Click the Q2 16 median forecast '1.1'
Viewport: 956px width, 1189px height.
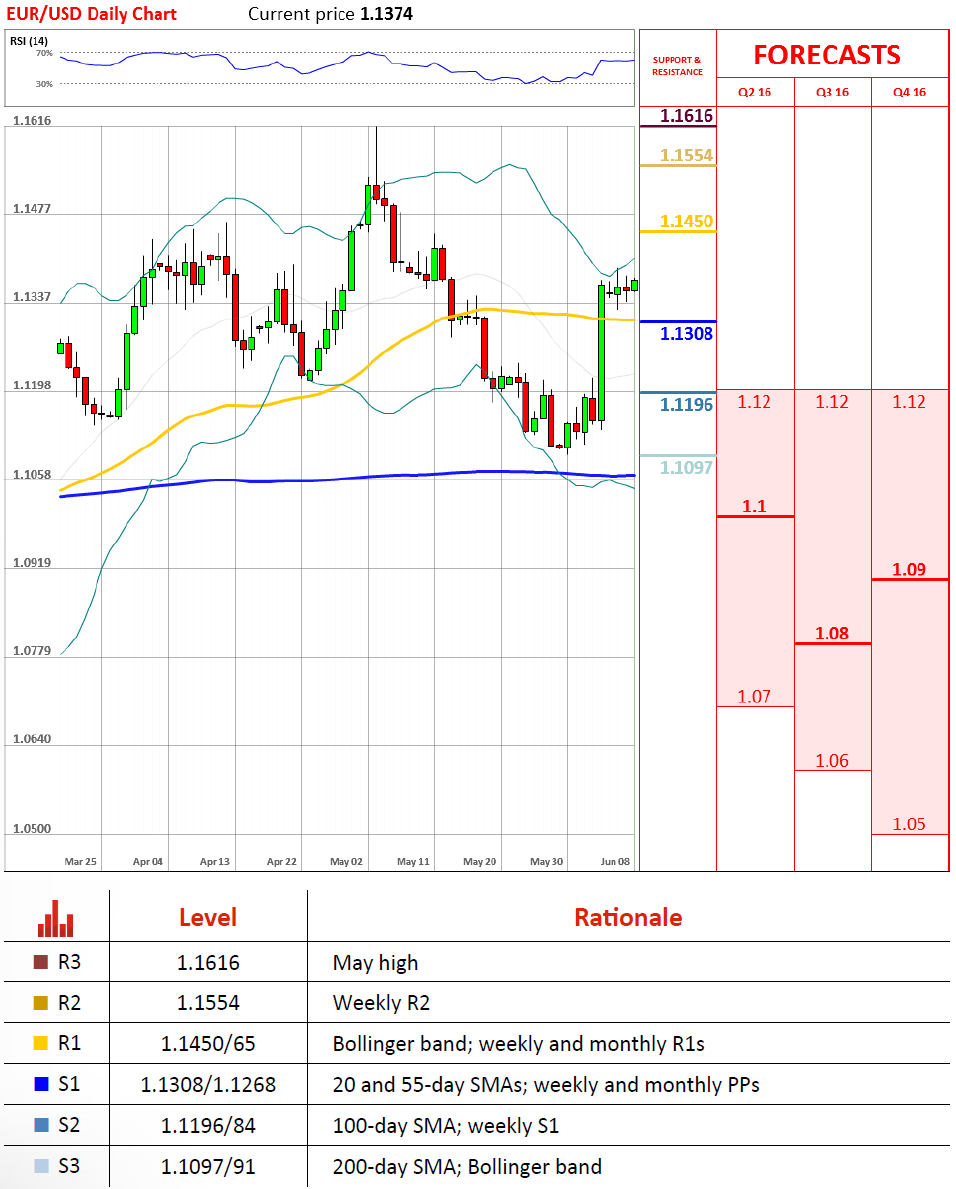coord(754,506)
